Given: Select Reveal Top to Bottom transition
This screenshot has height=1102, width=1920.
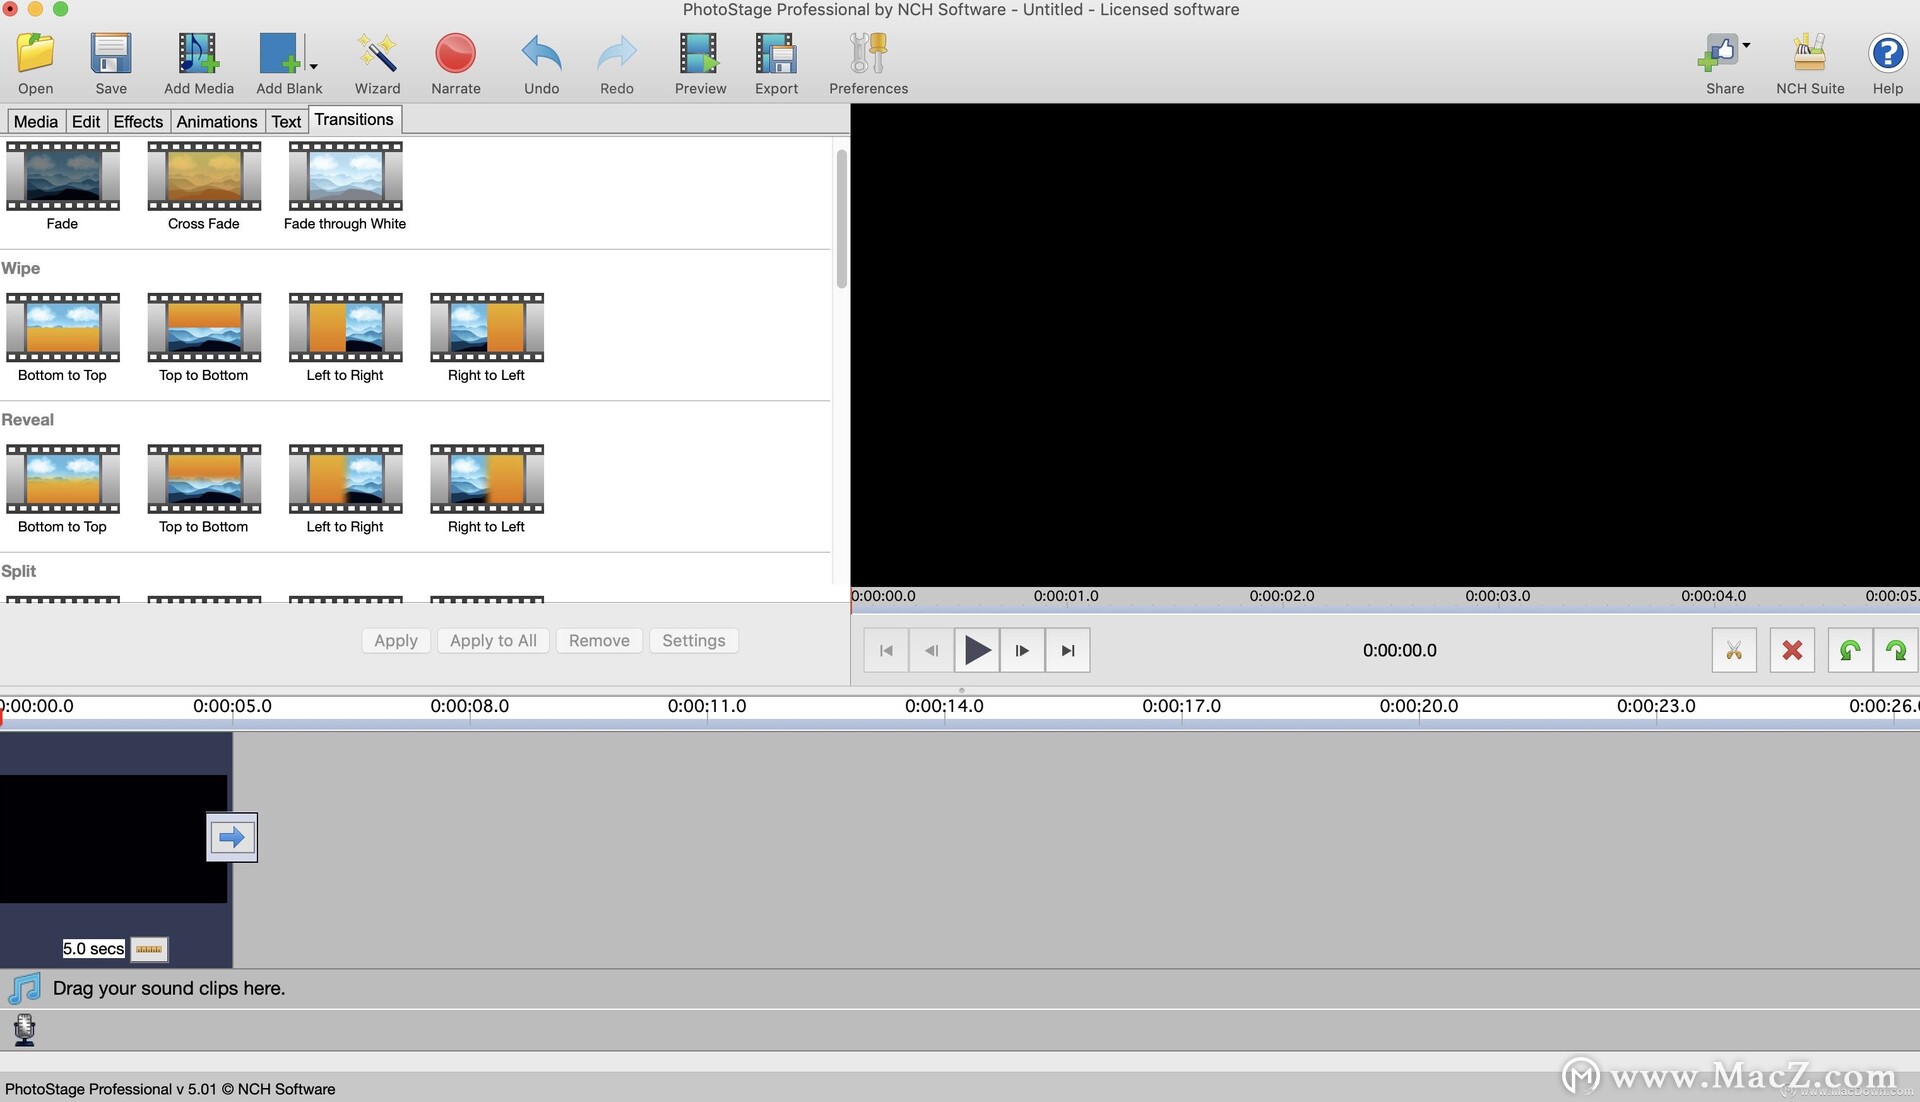Looking at the screenshot, I should pyautogui.click(x=204, y=479).
